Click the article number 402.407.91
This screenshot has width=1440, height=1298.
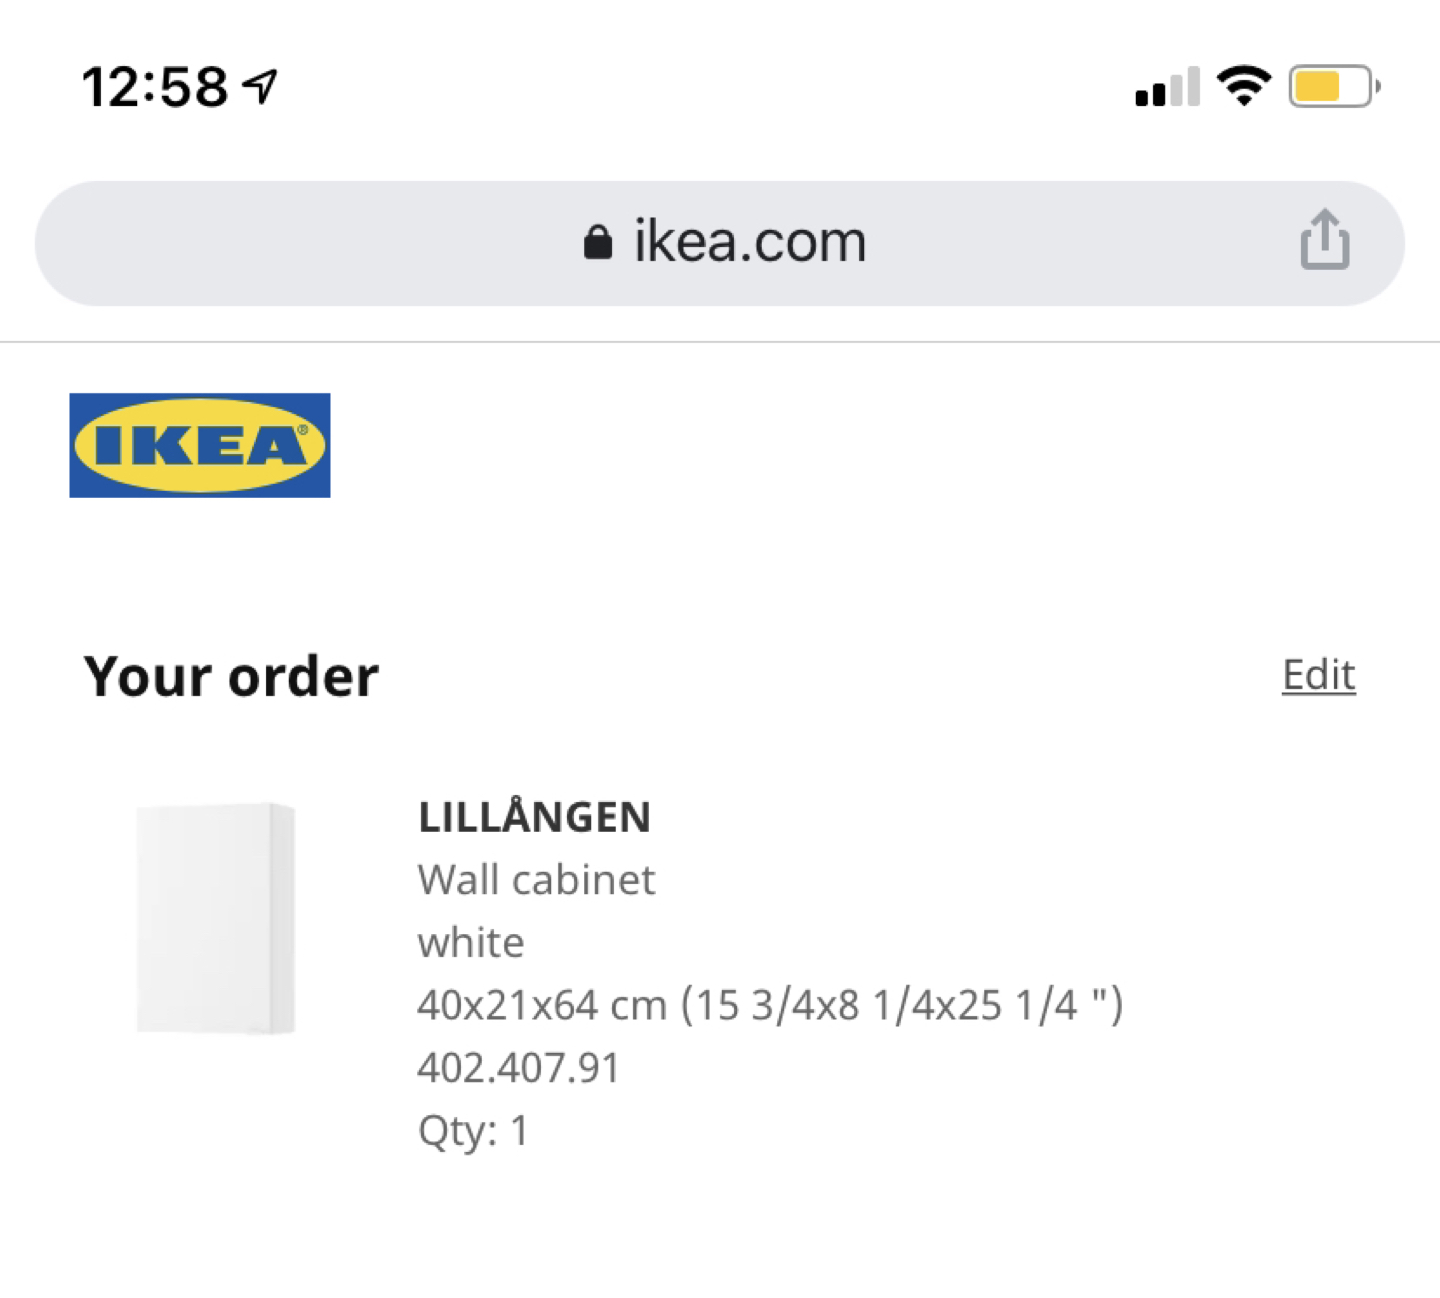pos(518,1068)
